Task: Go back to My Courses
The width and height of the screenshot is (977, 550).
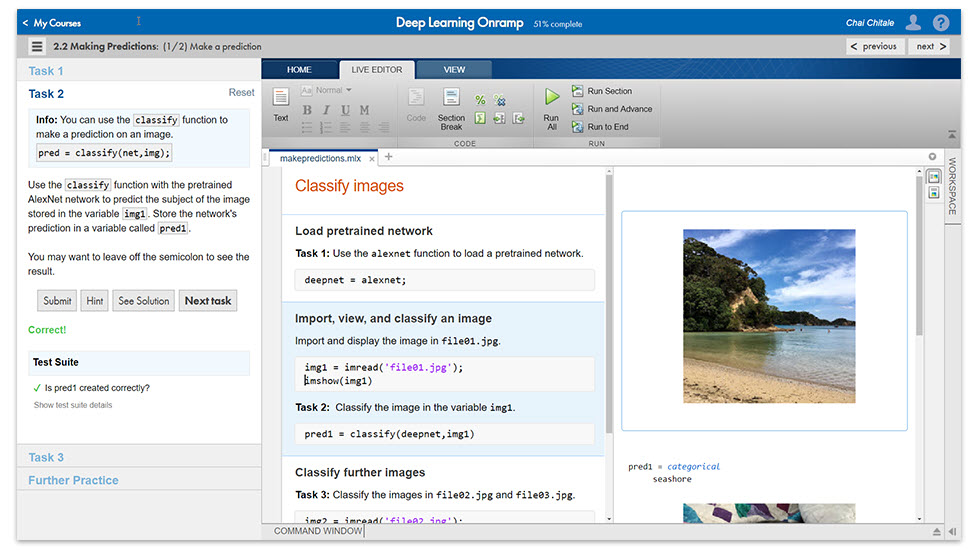Action: click(x=52, y=23)
